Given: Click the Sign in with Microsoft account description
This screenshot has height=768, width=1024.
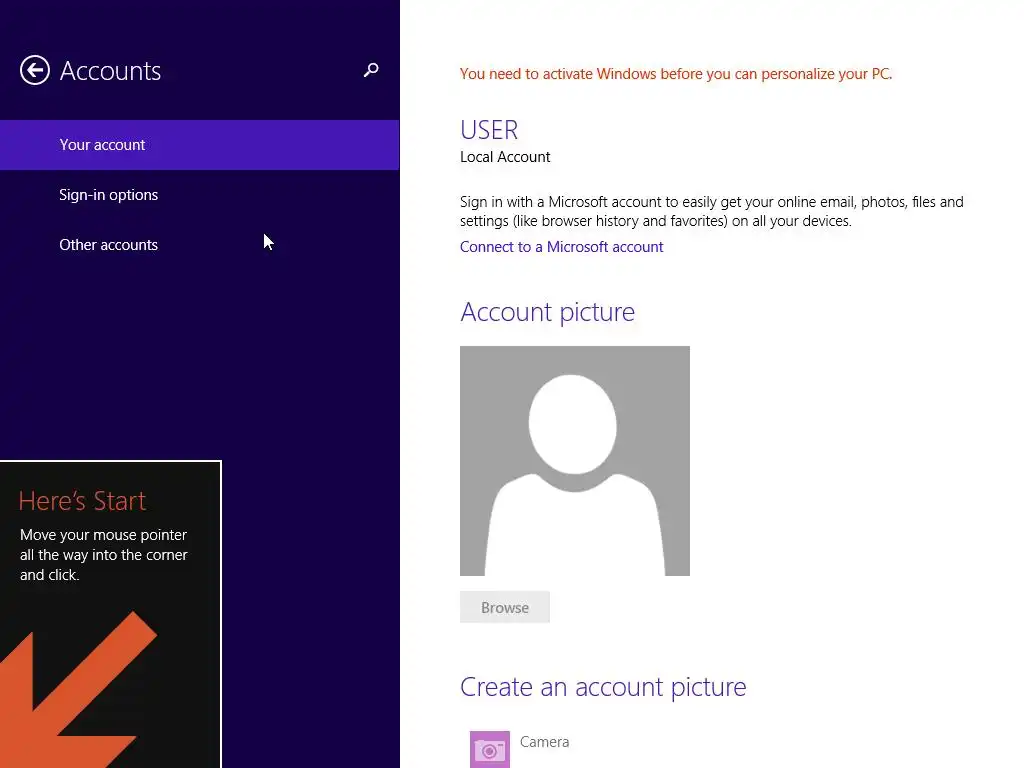Looking at the screenshot, I should [712, 211].
